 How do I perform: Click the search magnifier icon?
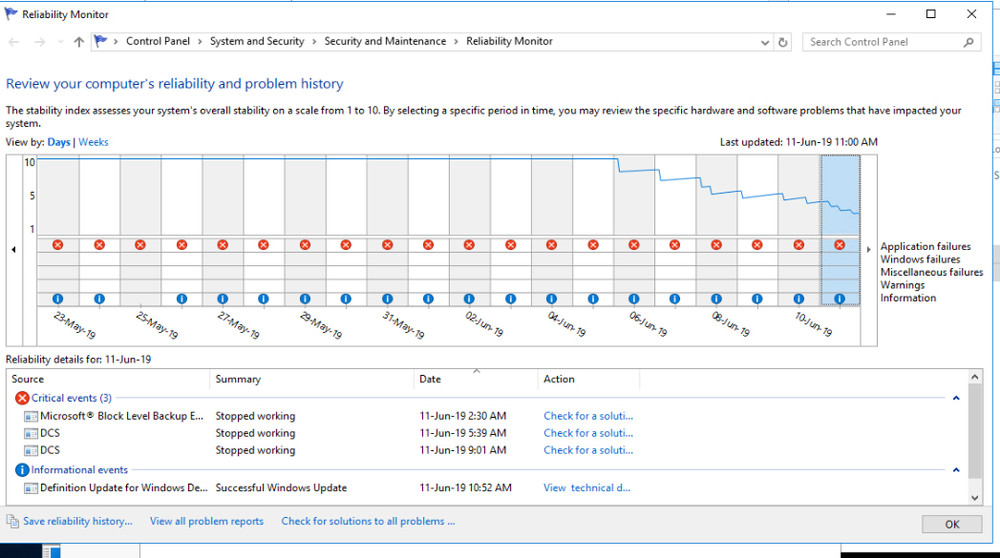pyautogui.click(x=968, y=42)
